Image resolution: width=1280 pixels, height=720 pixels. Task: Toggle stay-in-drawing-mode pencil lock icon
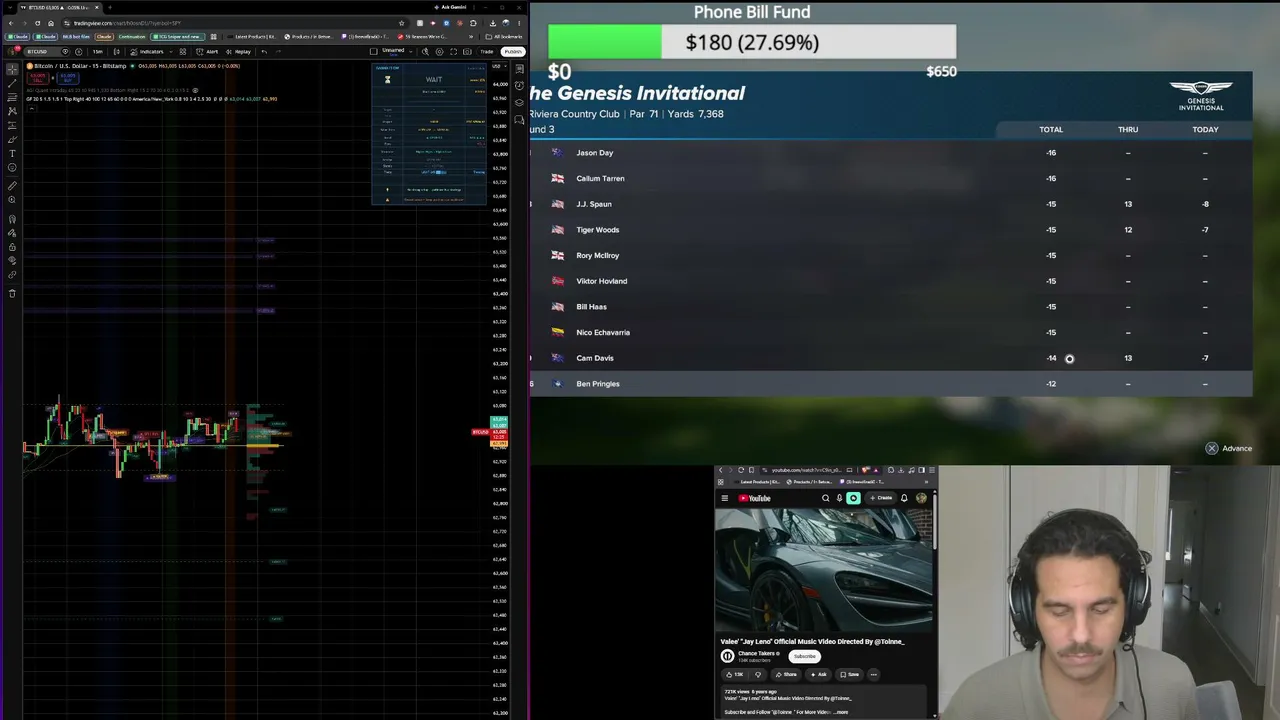click(x=12, y=233)
